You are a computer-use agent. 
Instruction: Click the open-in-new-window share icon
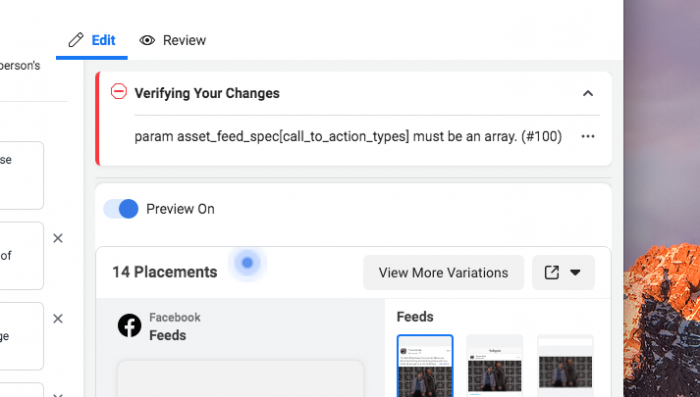point(551,272)
